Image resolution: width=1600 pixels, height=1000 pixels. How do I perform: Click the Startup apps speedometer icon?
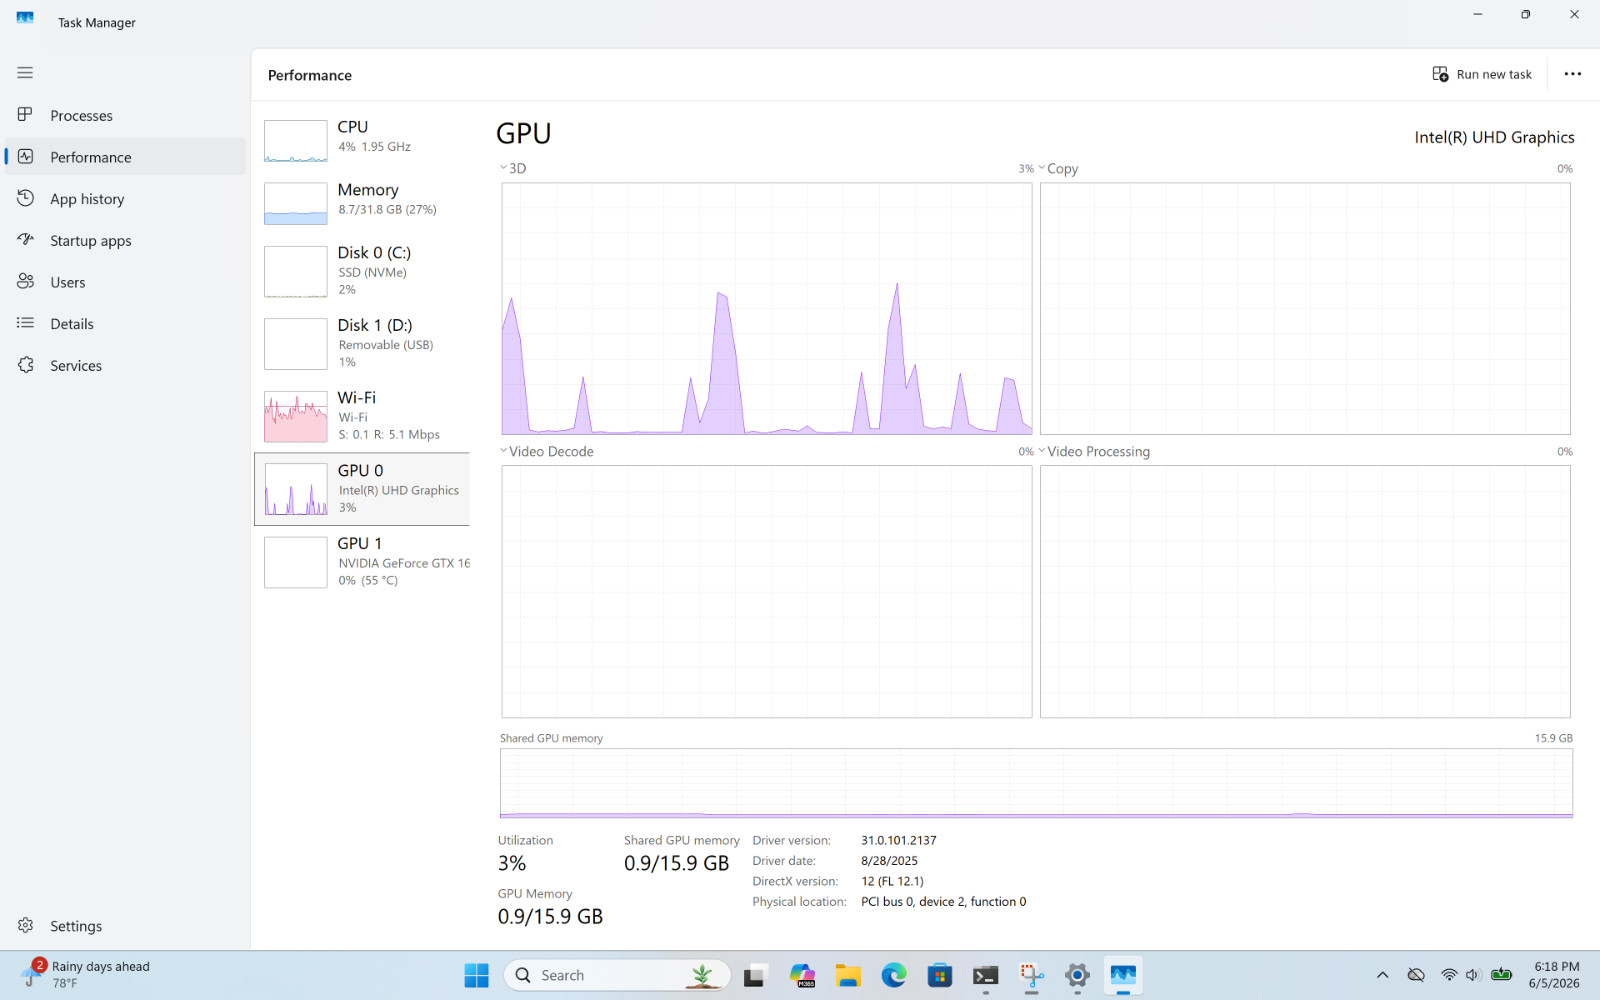(25, 240)
